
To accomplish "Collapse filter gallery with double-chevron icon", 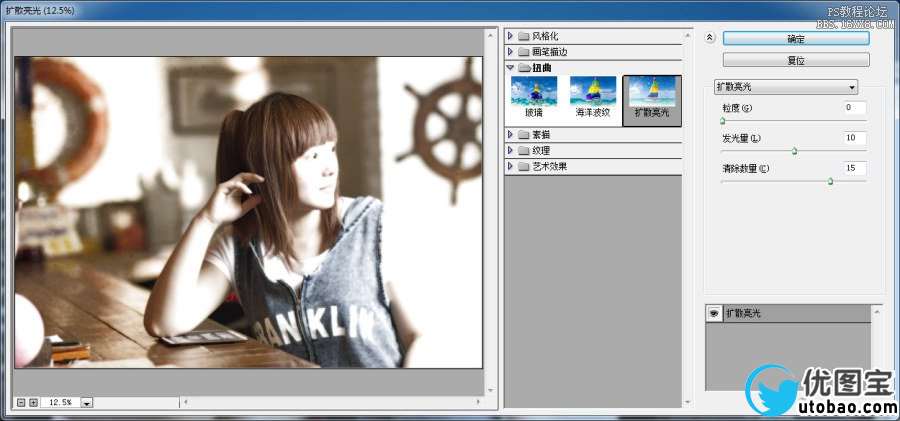I will point(710,38).
